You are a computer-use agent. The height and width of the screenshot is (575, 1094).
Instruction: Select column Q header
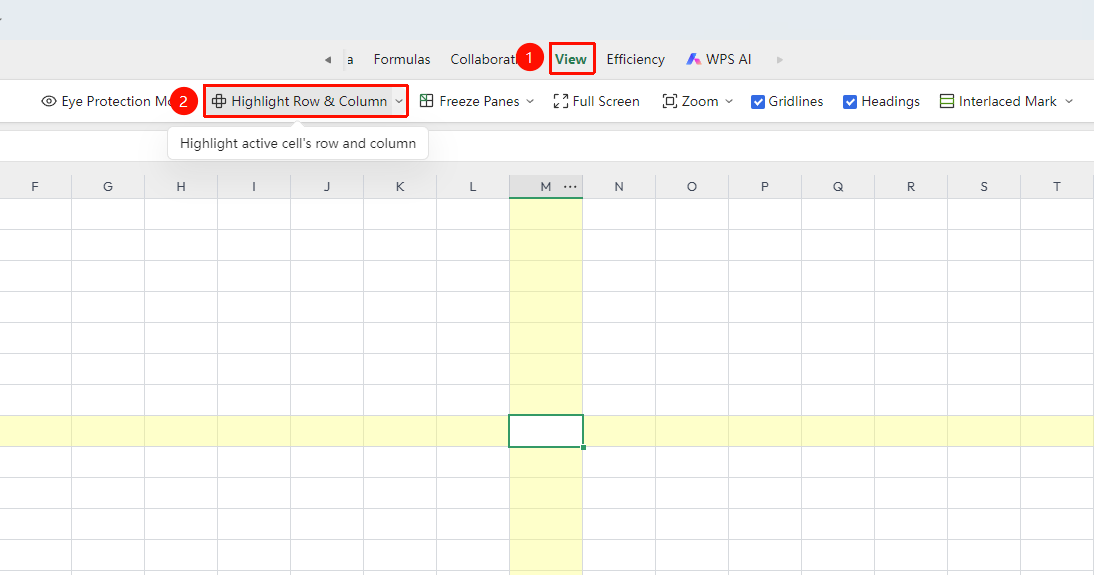click(x=838, y=186)
